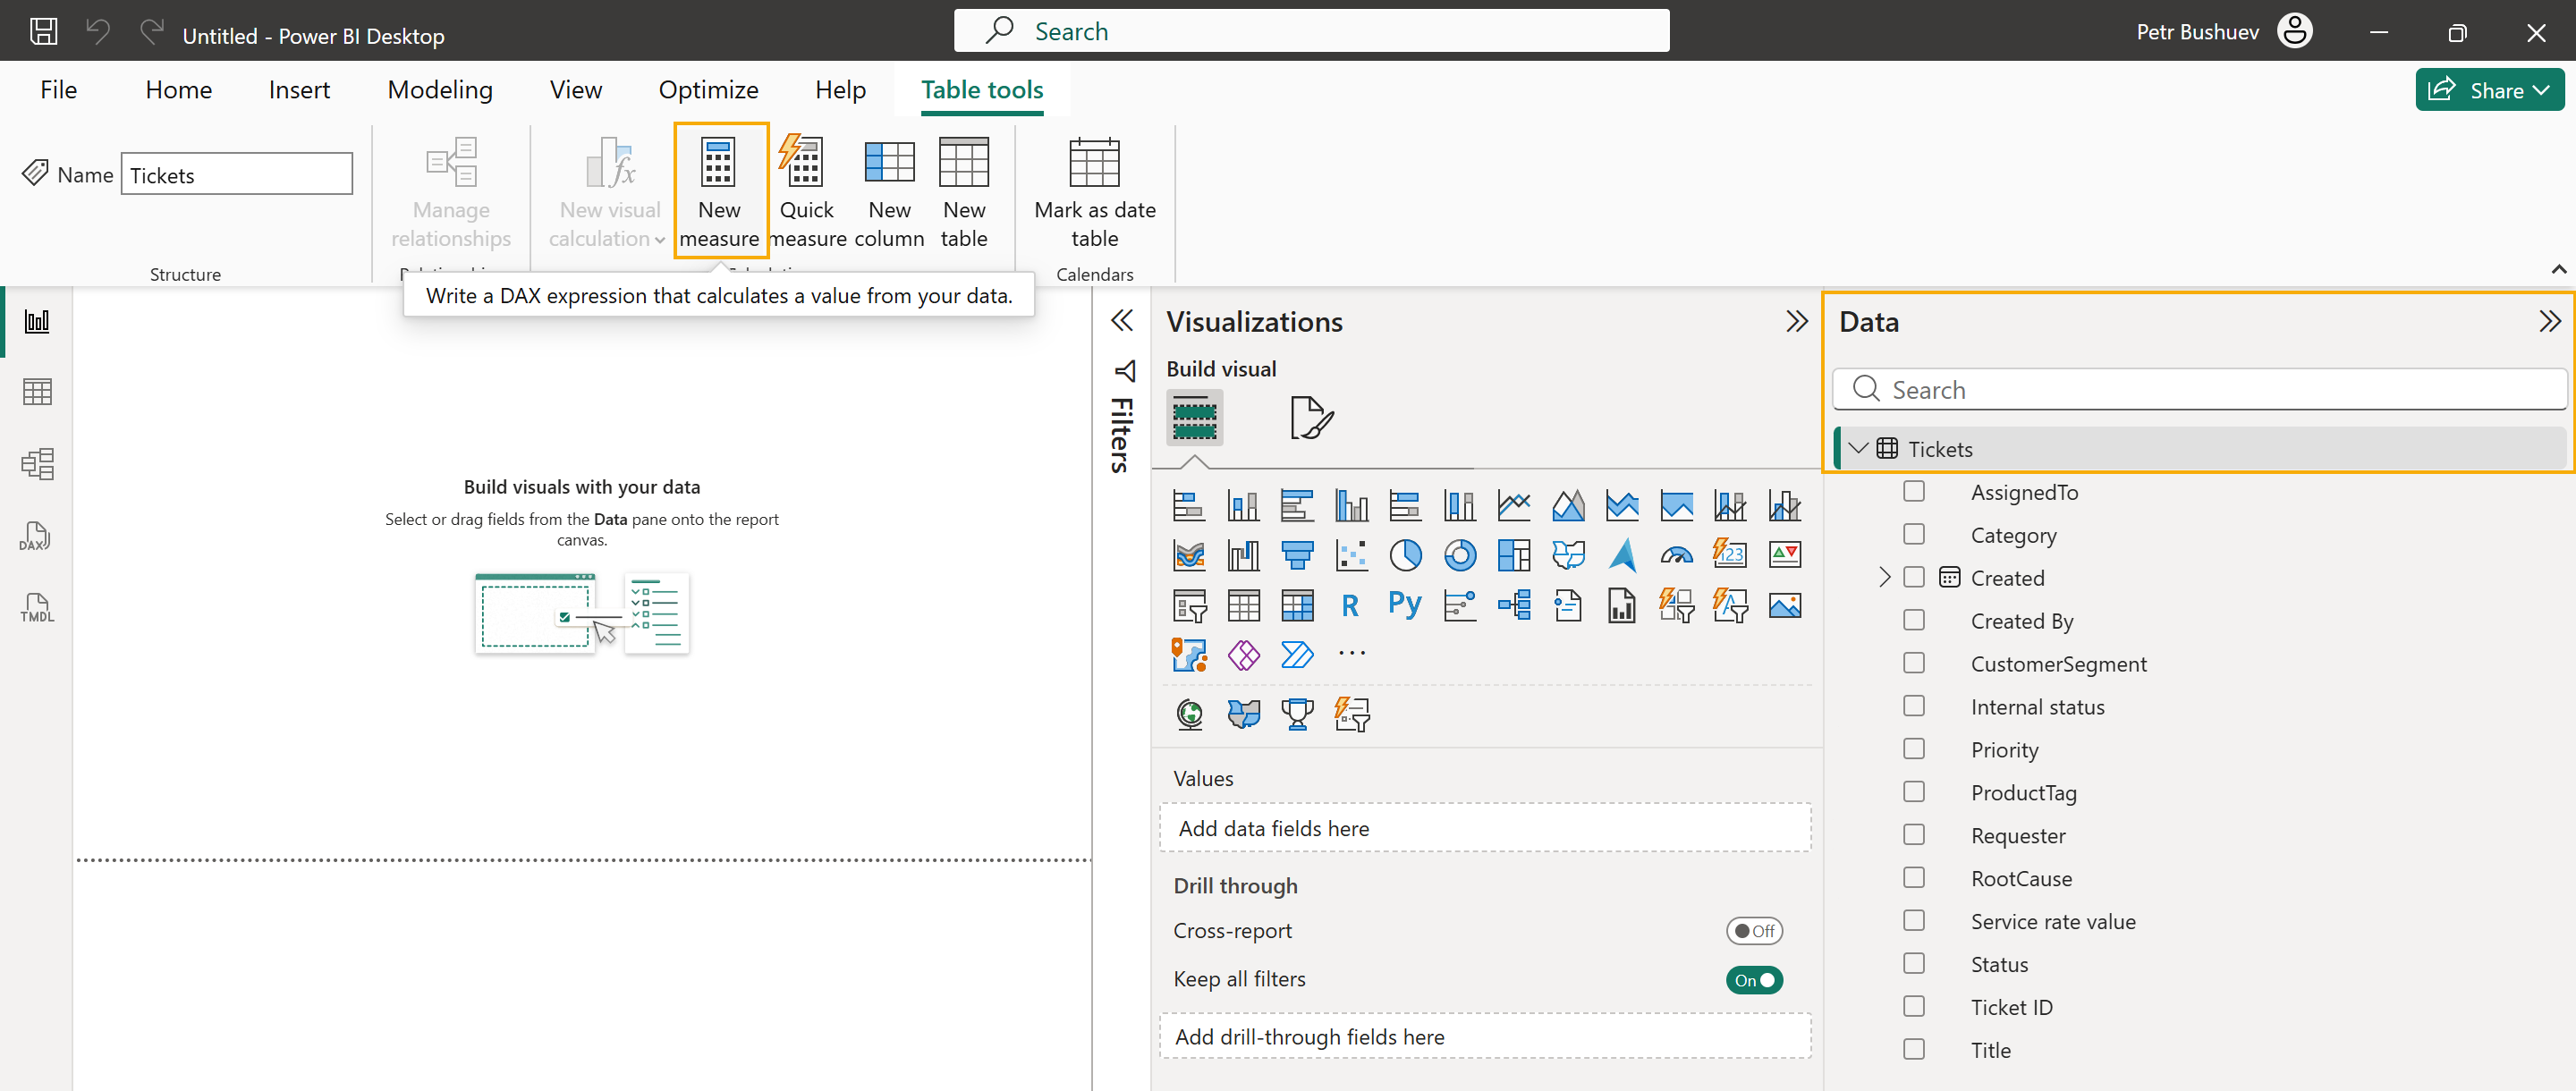
Task: Switch to the Home tab
Action: coord(178,90)
